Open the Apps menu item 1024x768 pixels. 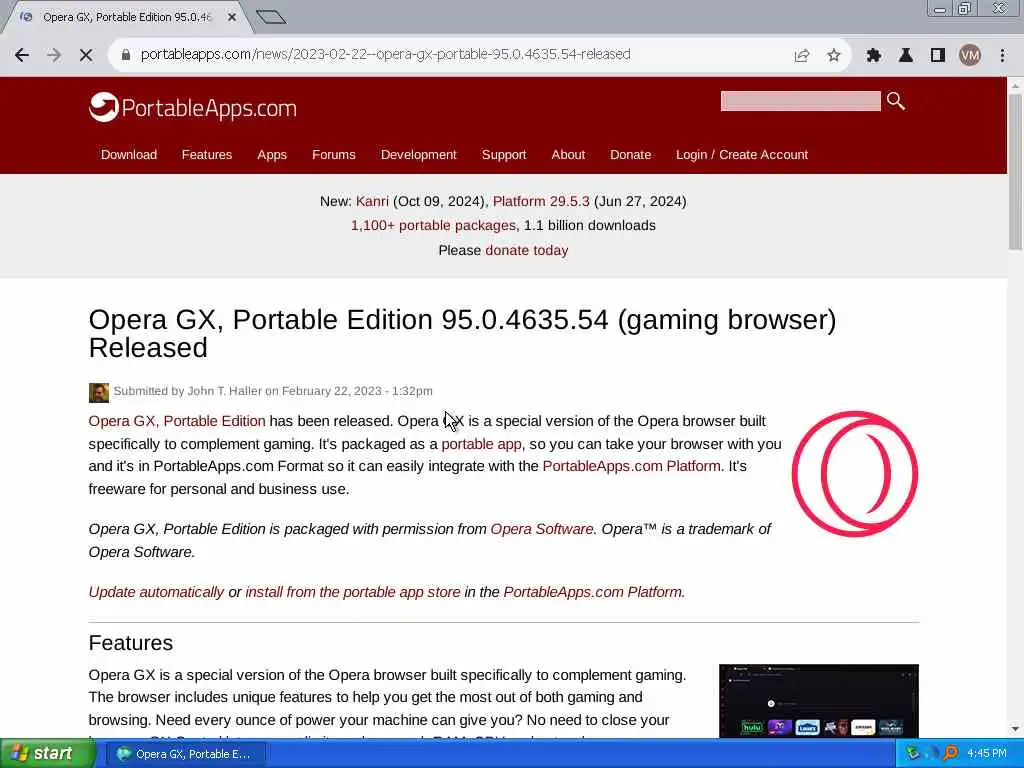pos(272,155)
